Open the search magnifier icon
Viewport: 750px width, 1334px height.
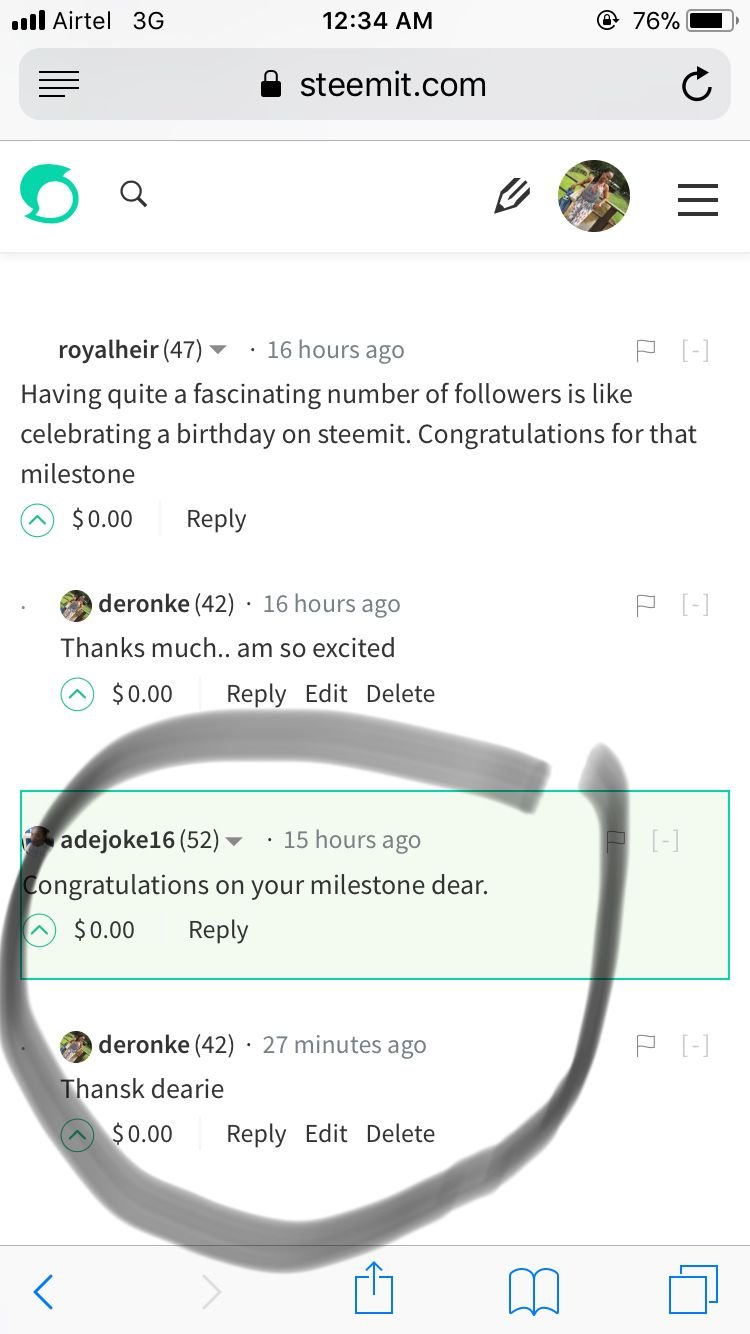(x=133, y=193)
